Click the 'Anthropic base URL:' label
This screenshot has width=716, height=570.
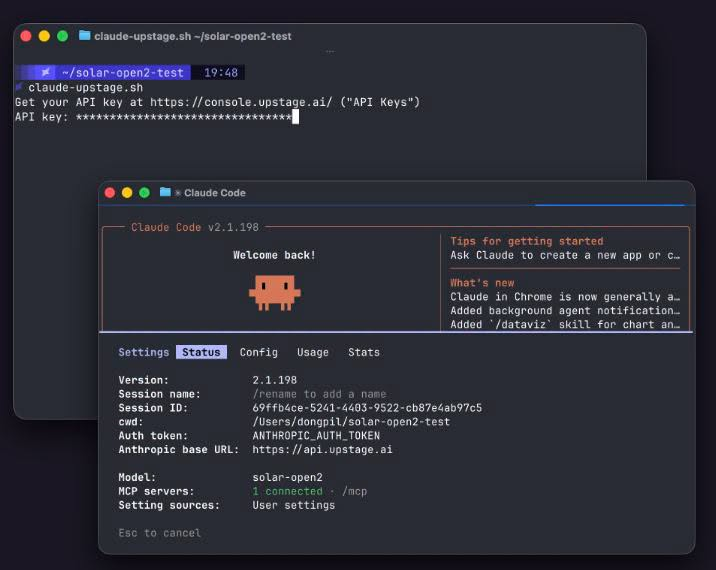tap(179, 449)
